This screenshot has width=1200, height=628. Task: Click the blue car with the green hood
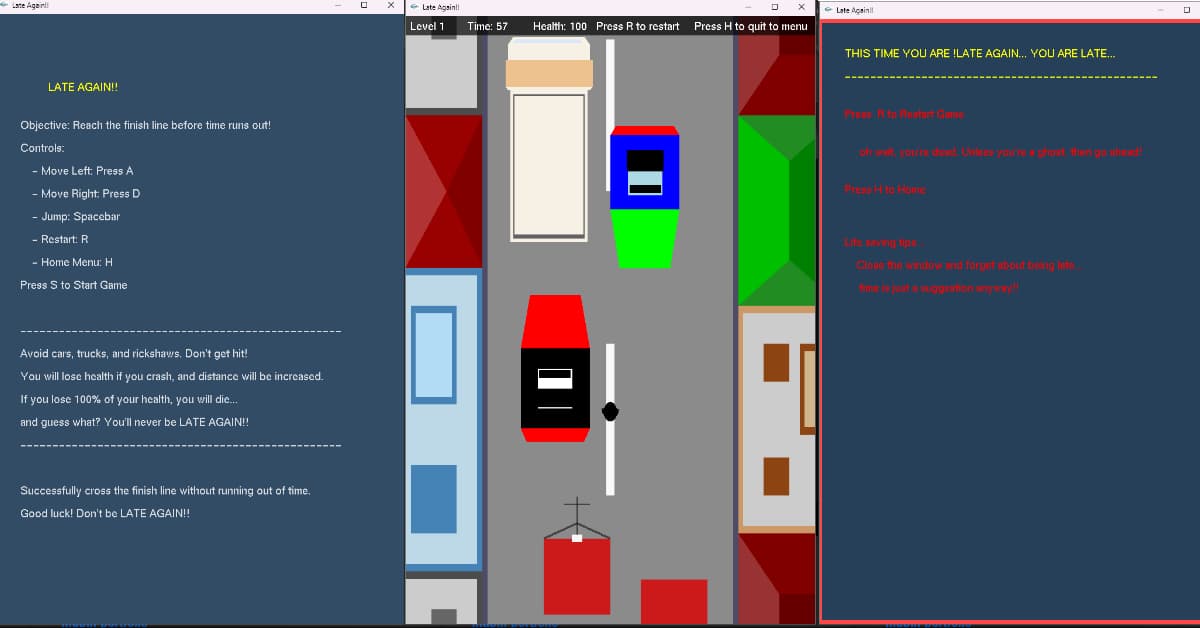(645, 197)
